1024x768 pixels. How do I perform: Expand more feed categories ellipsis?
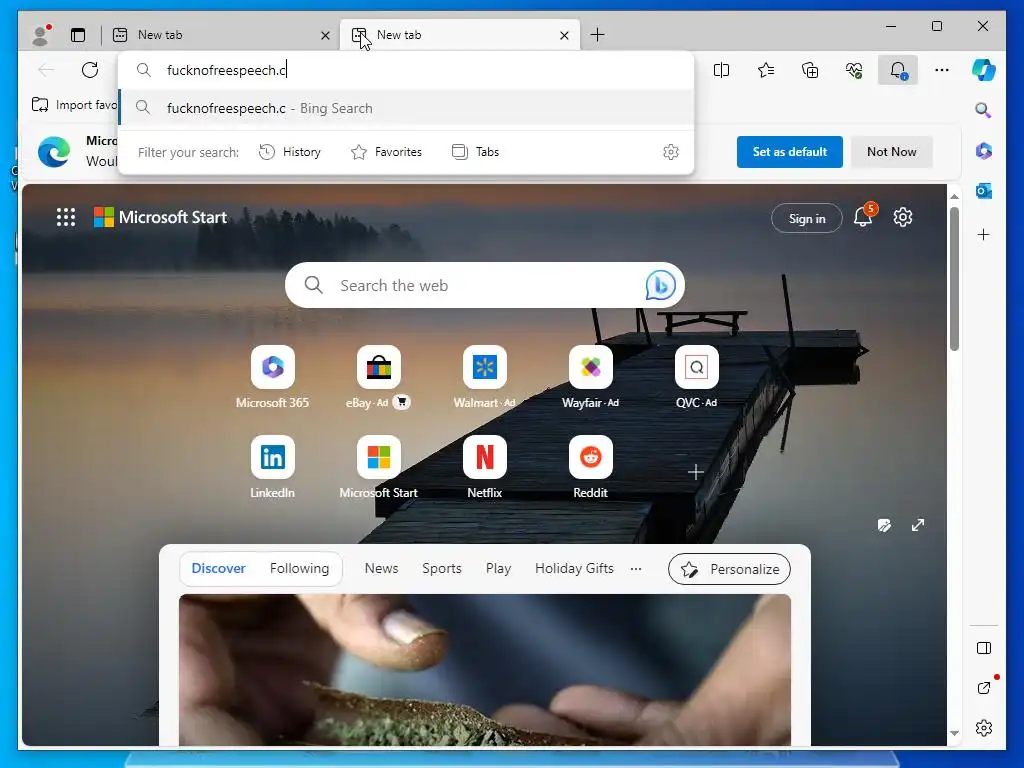click(x=635, y=569)
